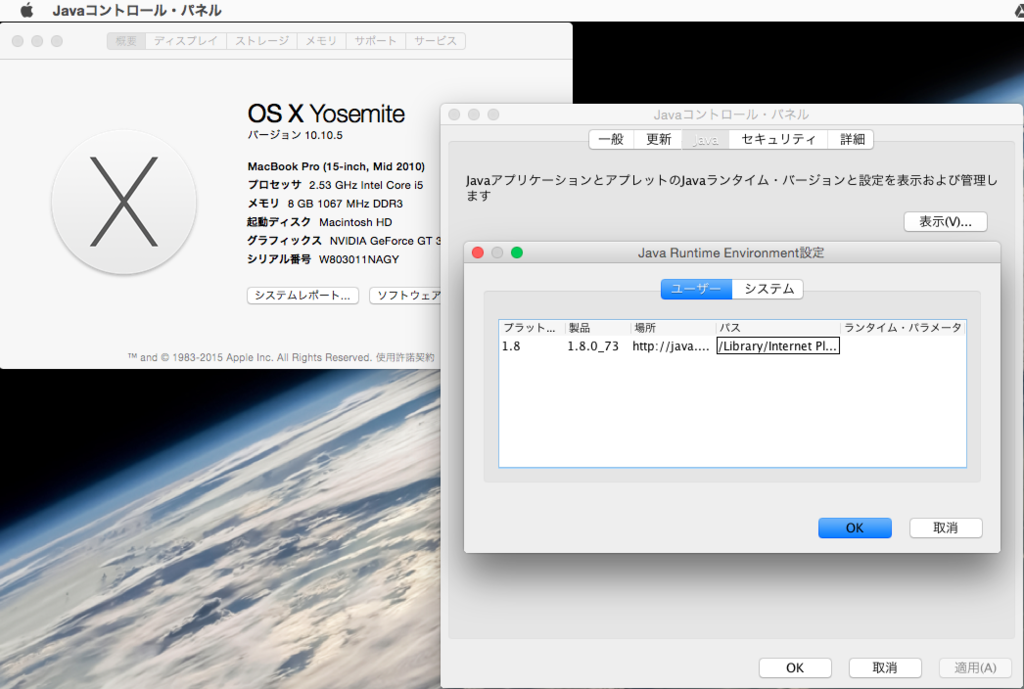The image size is (1024, 689).
Task: Select the システム tab in JRE settings
Action: click(x=768, y=289)
